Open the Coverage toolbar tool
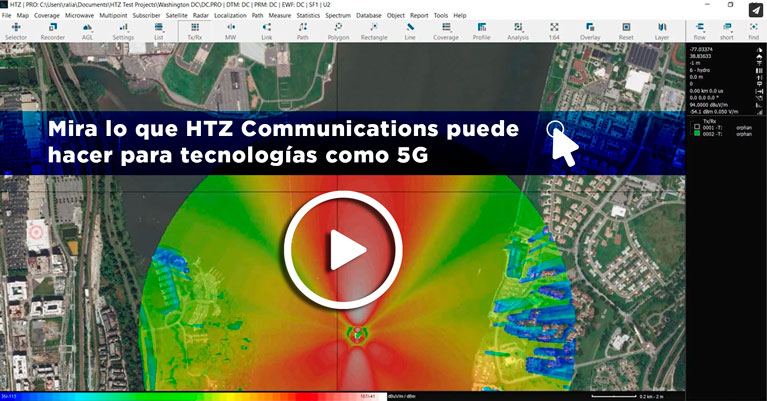Image resolution: width=767 pixels, height=401 pixels. point(445,31)
